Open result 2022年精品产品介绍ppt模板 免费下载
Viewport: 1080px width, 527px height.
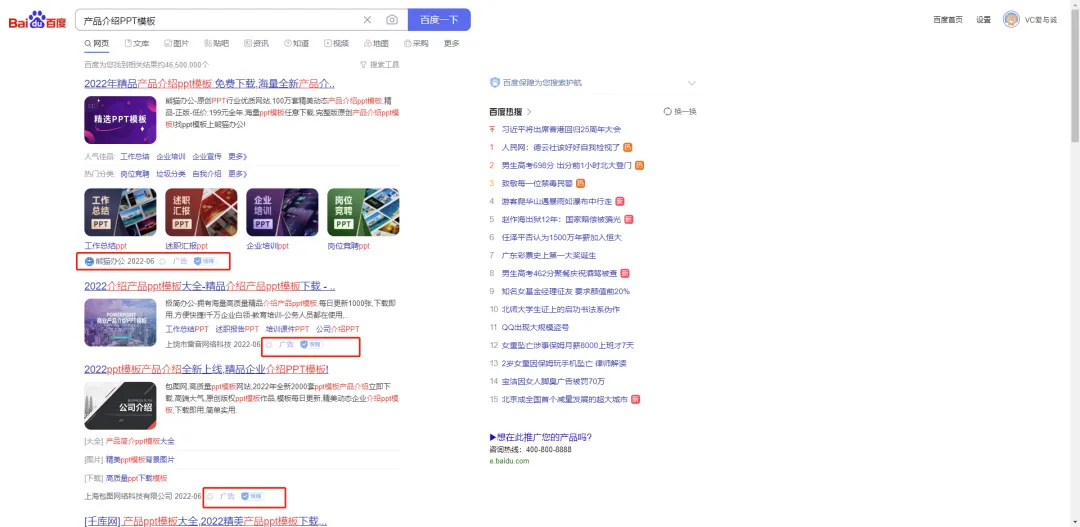209,84
